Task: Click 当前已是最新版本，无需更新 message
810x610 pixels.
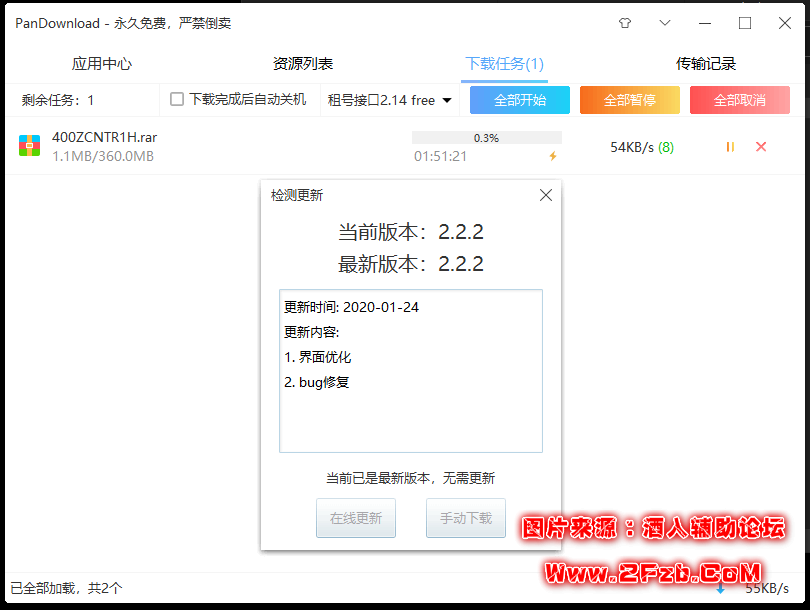Action: 410,478
